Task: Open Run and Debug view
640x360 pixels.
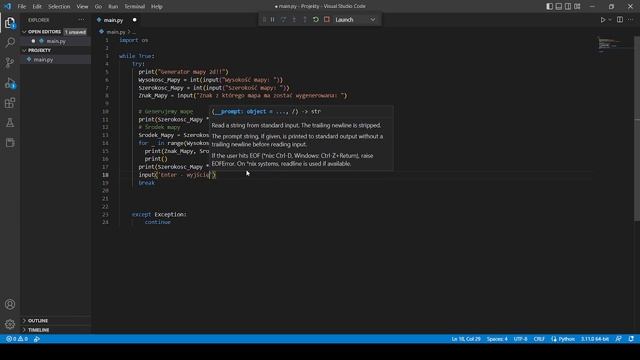Action: click(x=10, y=83)
